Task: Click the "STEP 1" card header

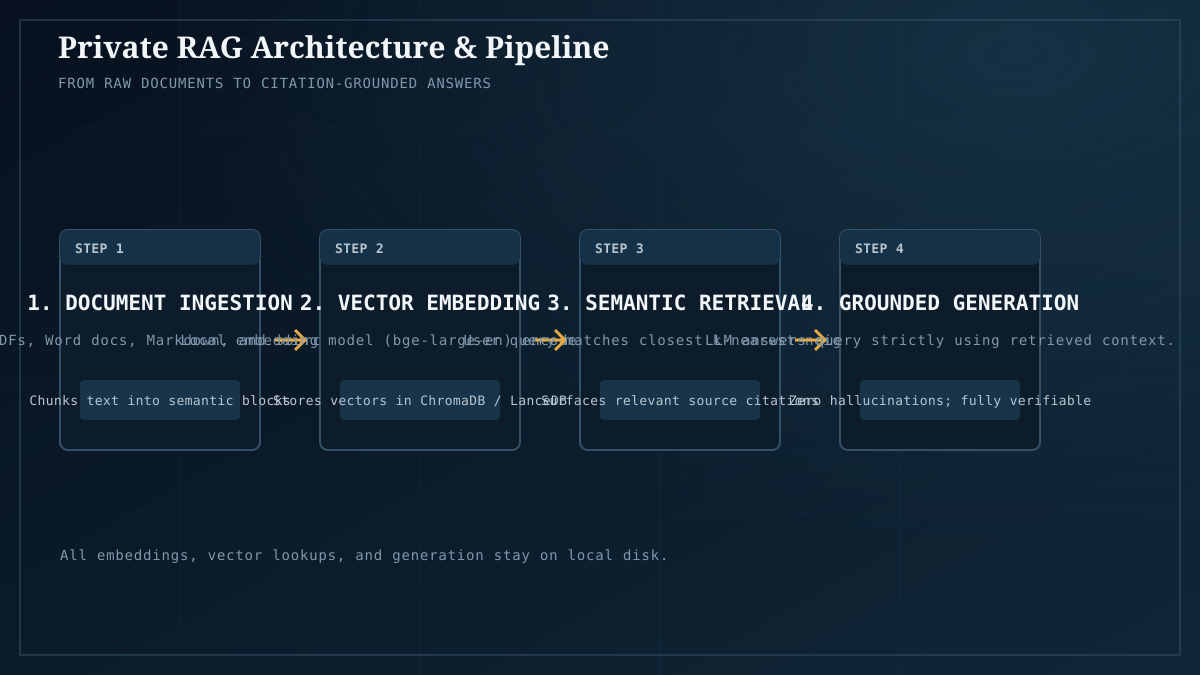Action: click(x=160, y=248)
